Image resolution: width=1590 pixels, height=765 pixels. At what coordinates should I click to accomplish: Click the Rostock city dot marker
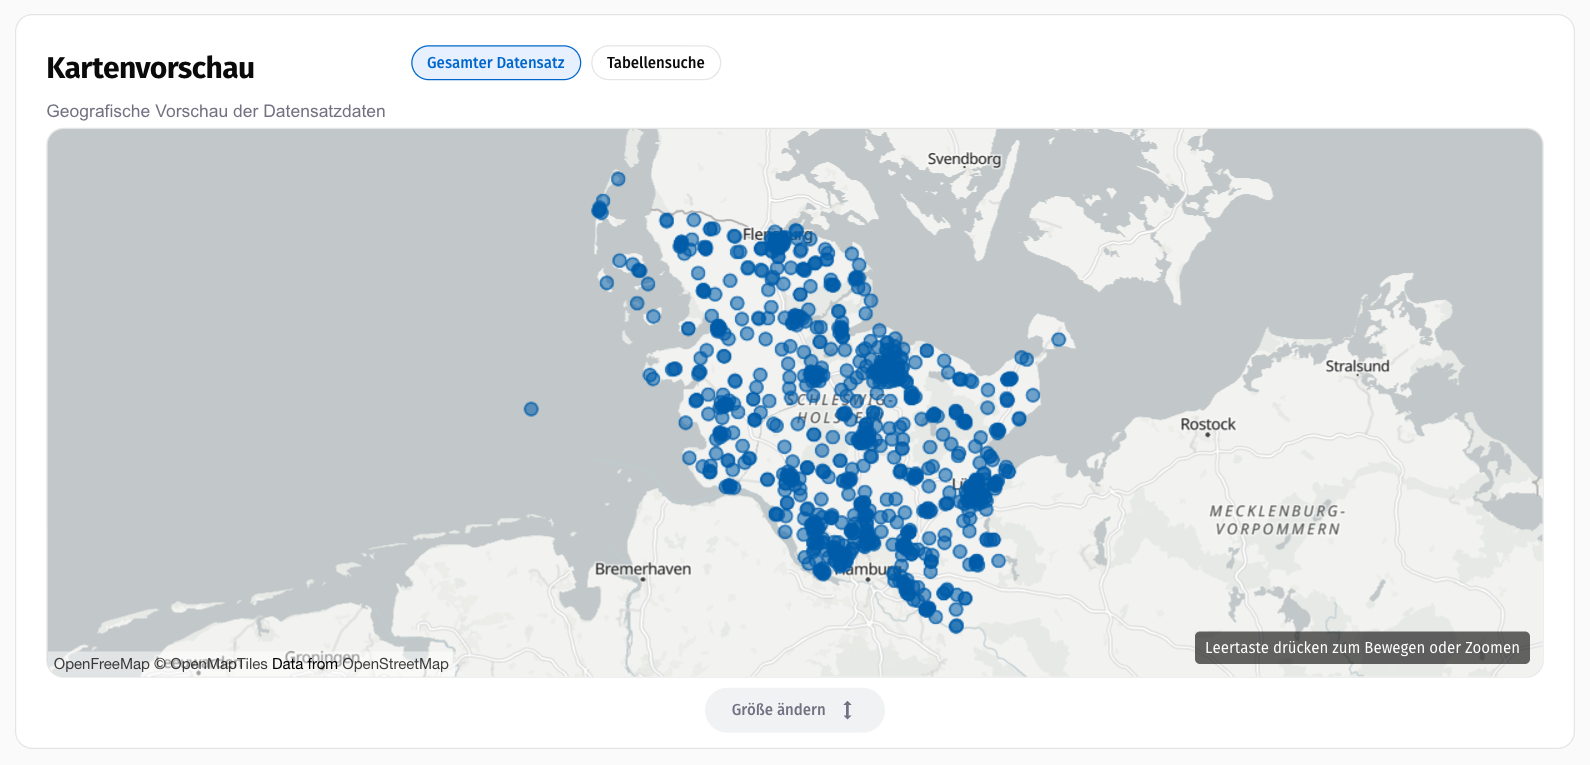[1208, 435]
